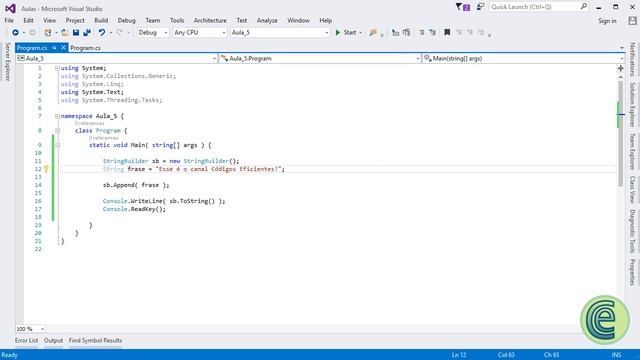Open the Tools menu

(x=177, y=20)
